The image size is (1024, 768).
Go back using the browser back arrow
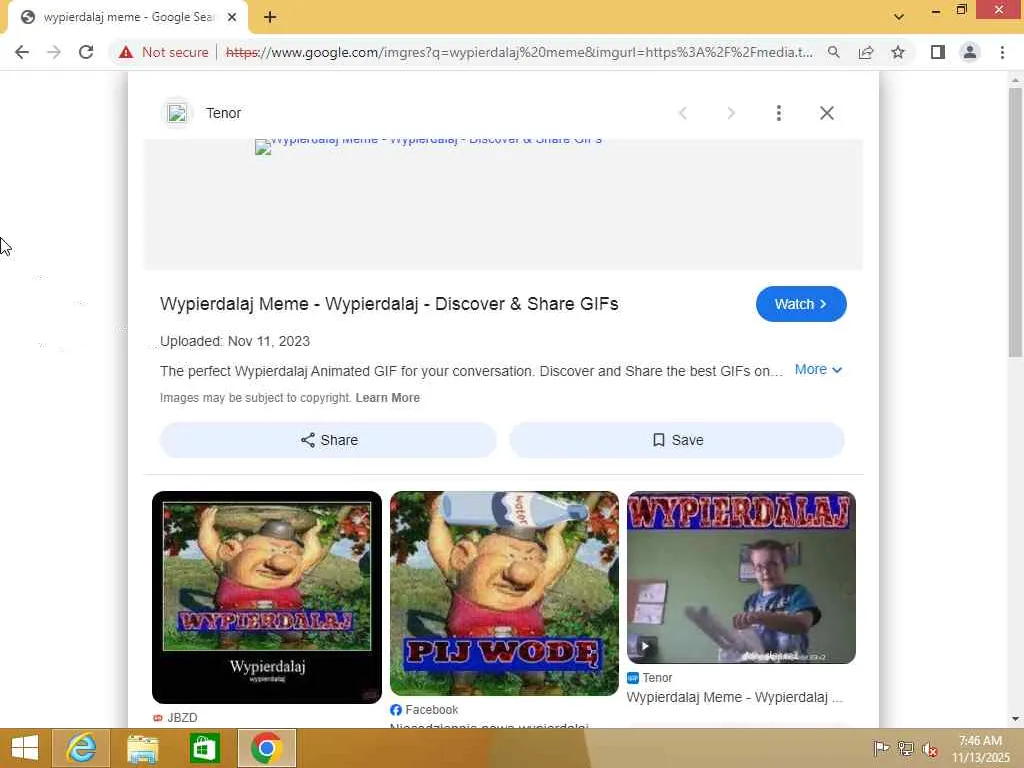[22, 52]
